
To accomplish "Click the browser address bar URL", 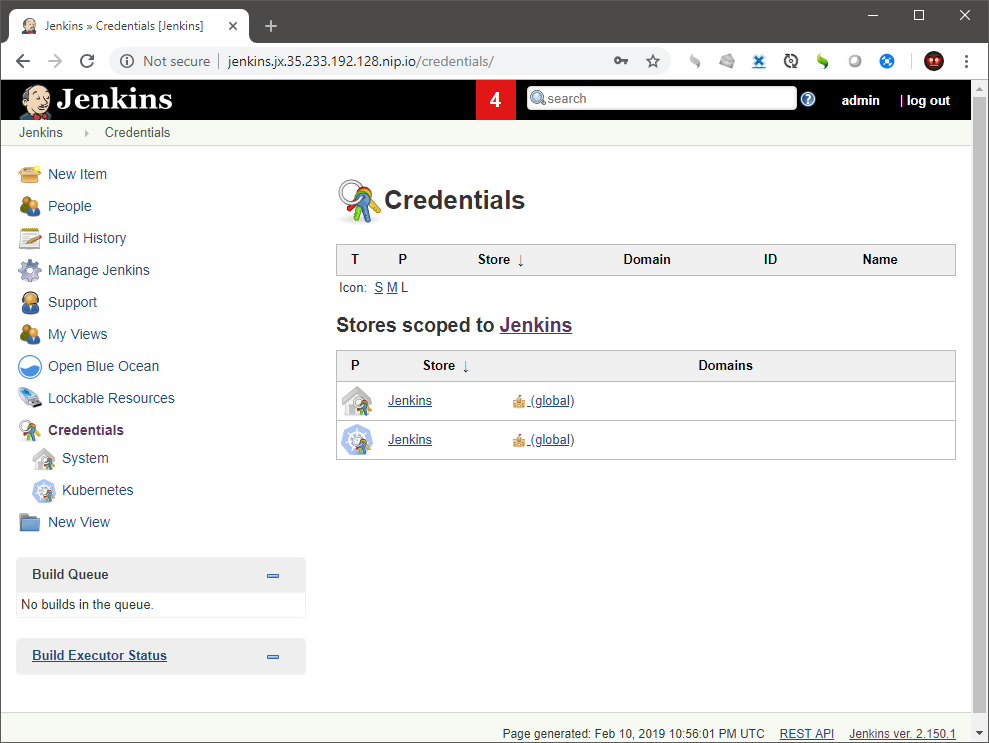I will point(361,61).
